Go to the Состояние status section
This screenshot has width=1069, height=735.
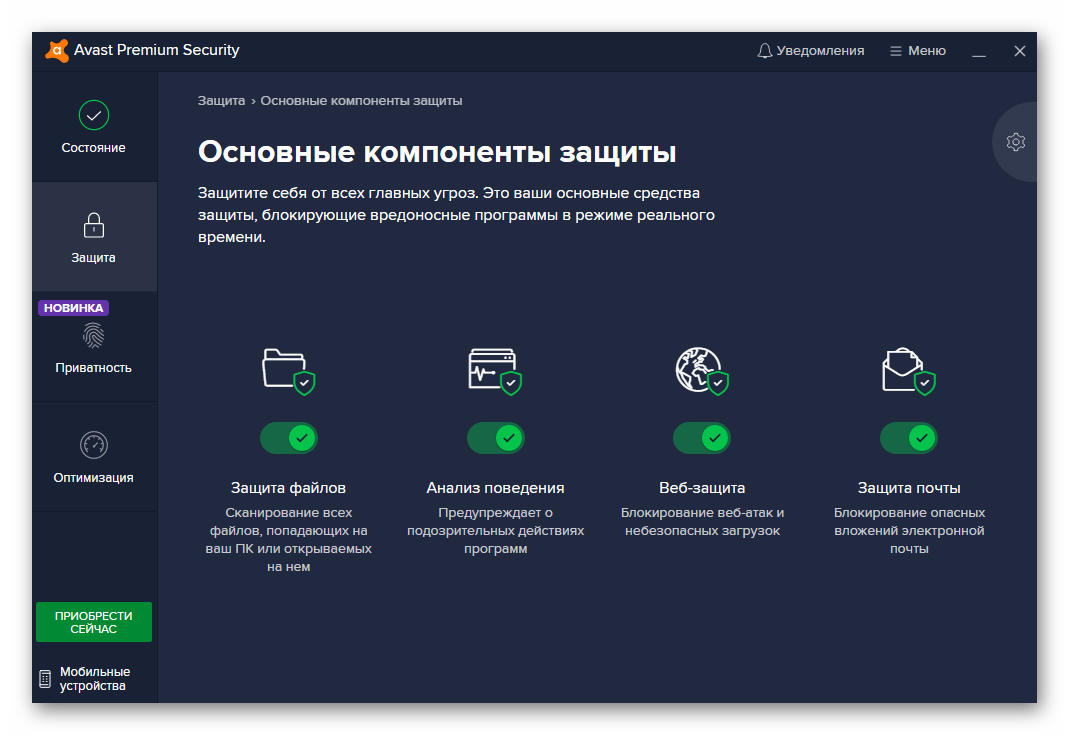coord(93,127)
